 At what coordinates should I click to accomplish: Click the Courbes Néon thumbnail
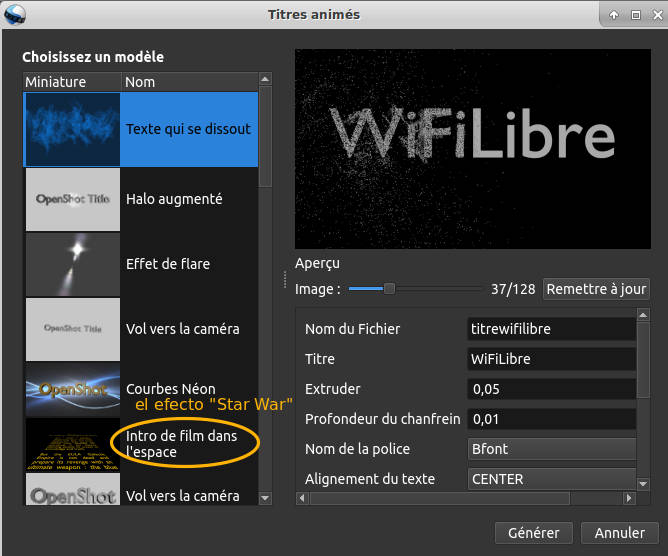coord(73,389)
